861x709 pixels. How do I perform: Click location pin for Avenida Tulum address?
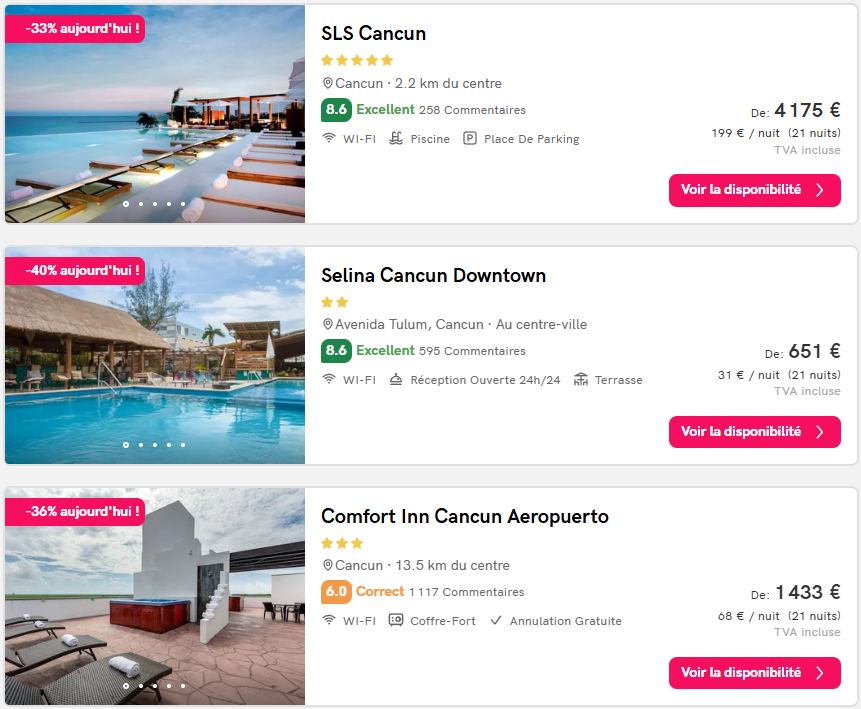(x=327, y=325)
